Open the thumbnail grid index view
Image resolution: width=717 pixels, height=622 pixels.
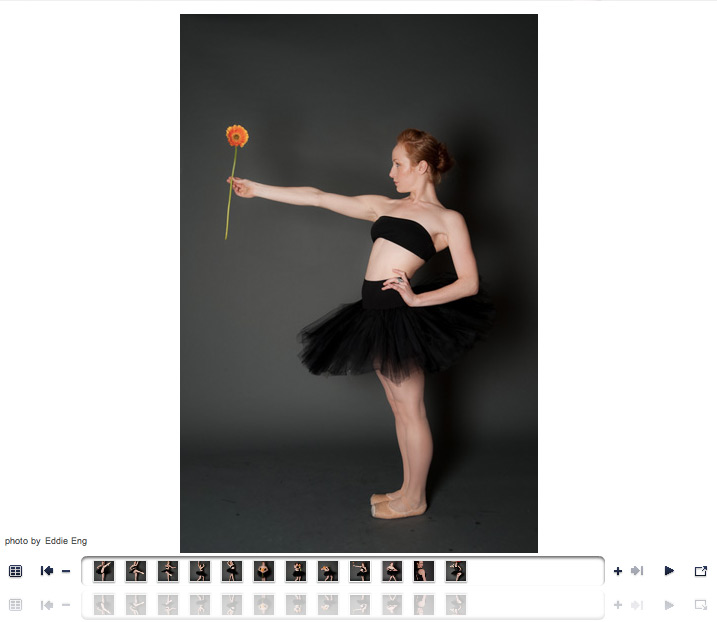15,571
